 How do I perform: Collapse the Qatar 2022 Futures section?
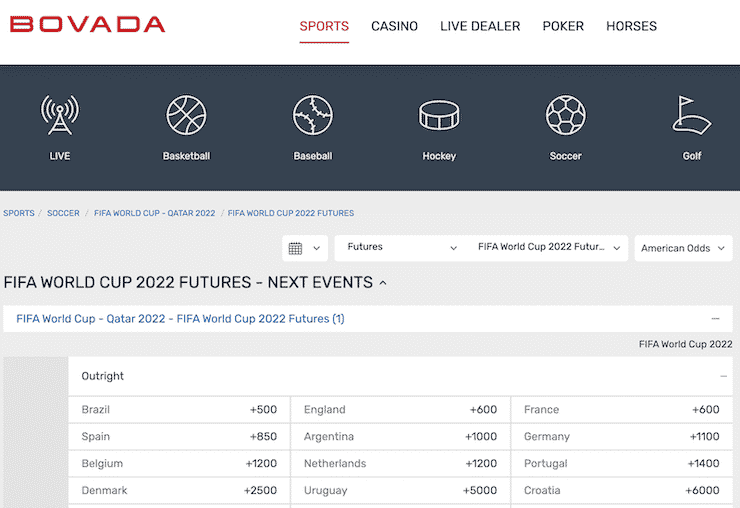pos(715,319)
